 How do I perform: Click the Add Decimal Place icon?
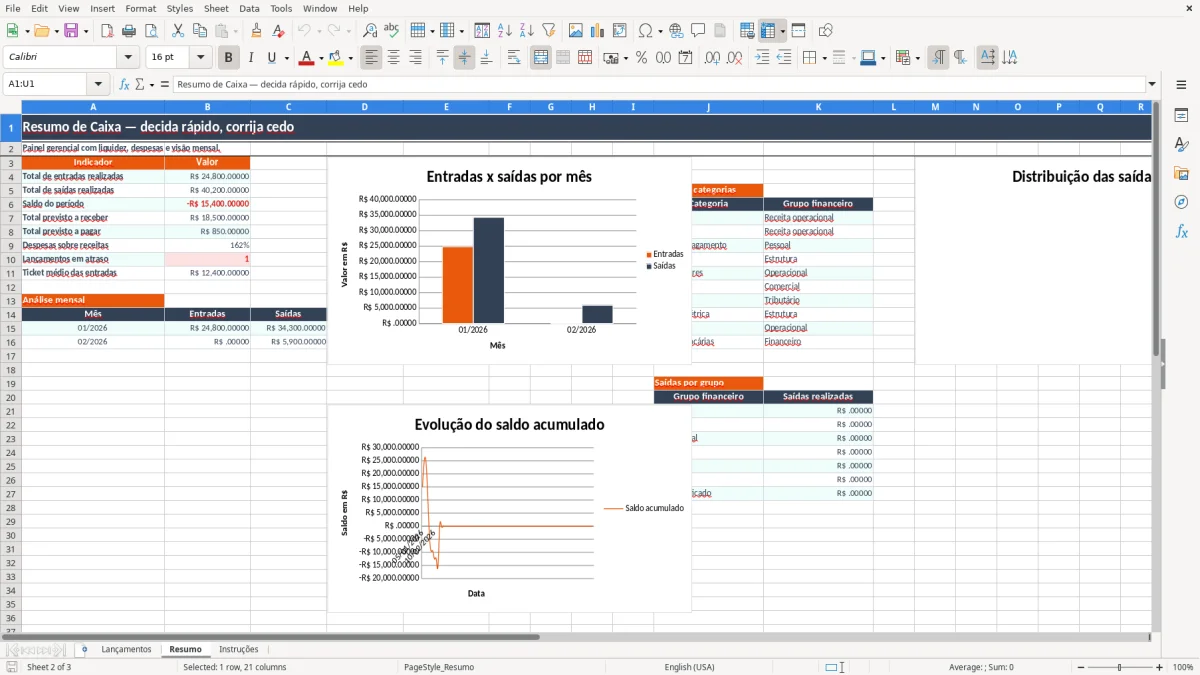pos(713,58)
